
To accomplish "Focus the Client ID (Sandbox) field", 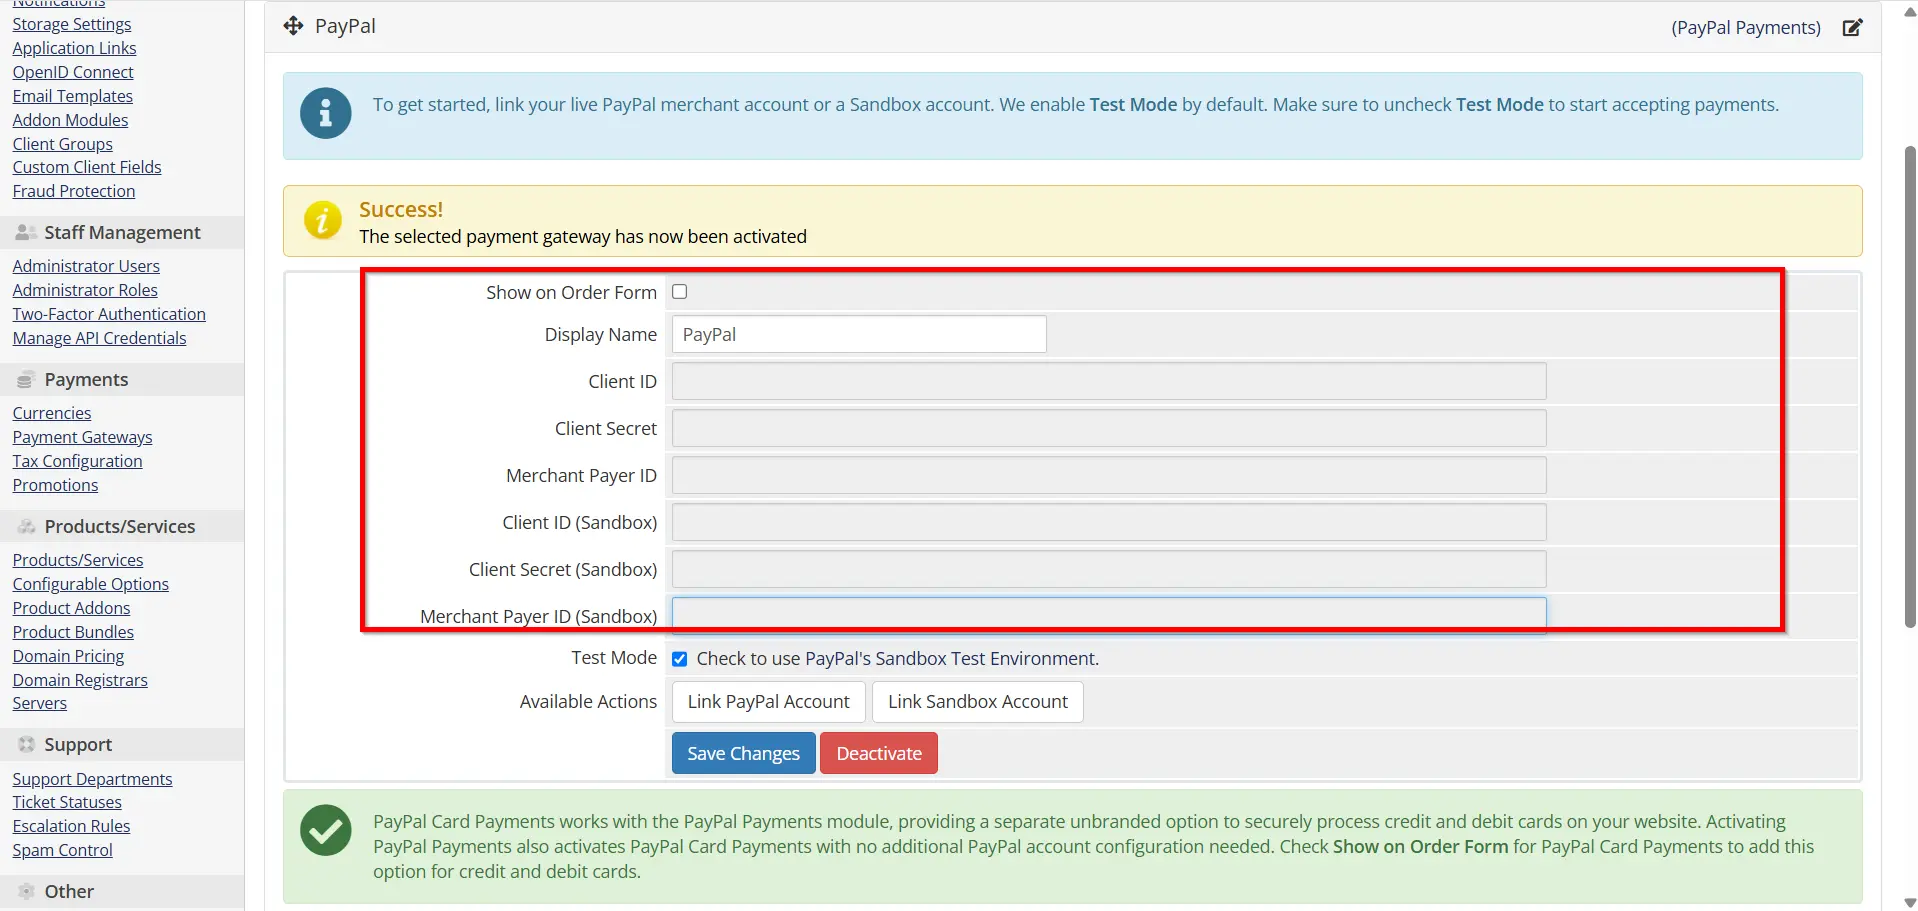I will 1109,522.
